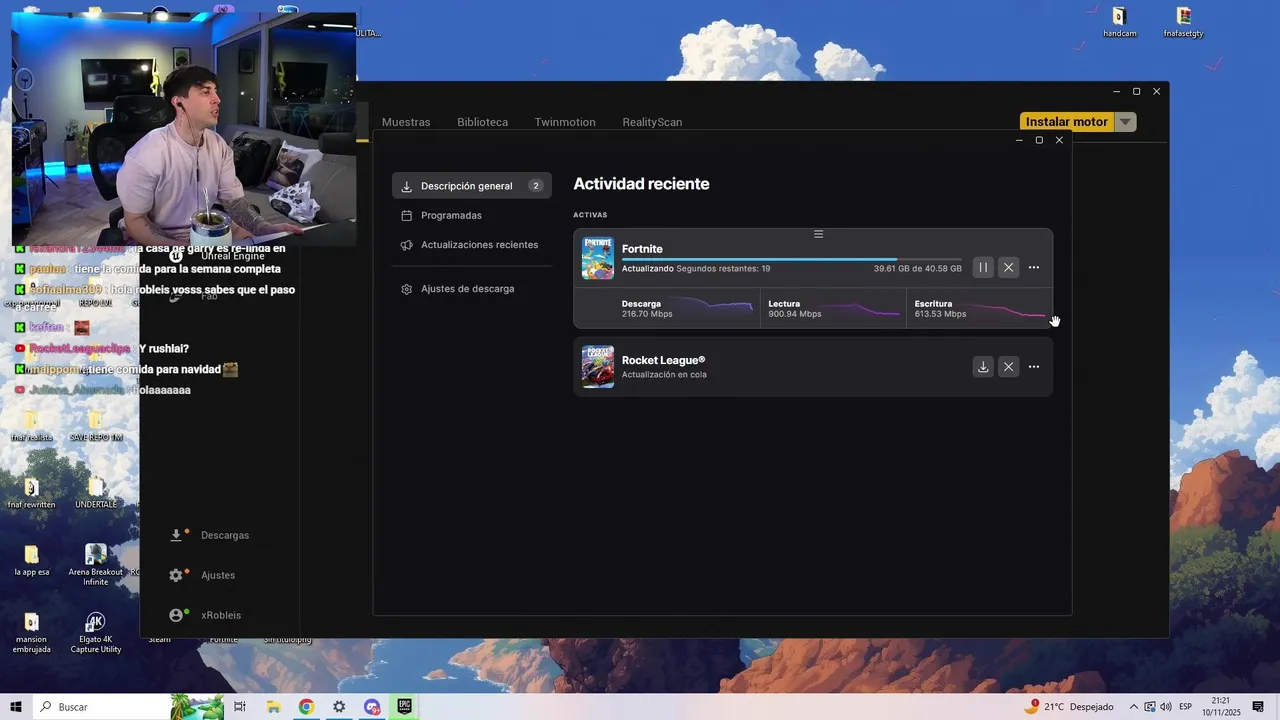Select the fnaf realista desktop folder
This screenshot has height=720, width=1280.
[31, 425]
